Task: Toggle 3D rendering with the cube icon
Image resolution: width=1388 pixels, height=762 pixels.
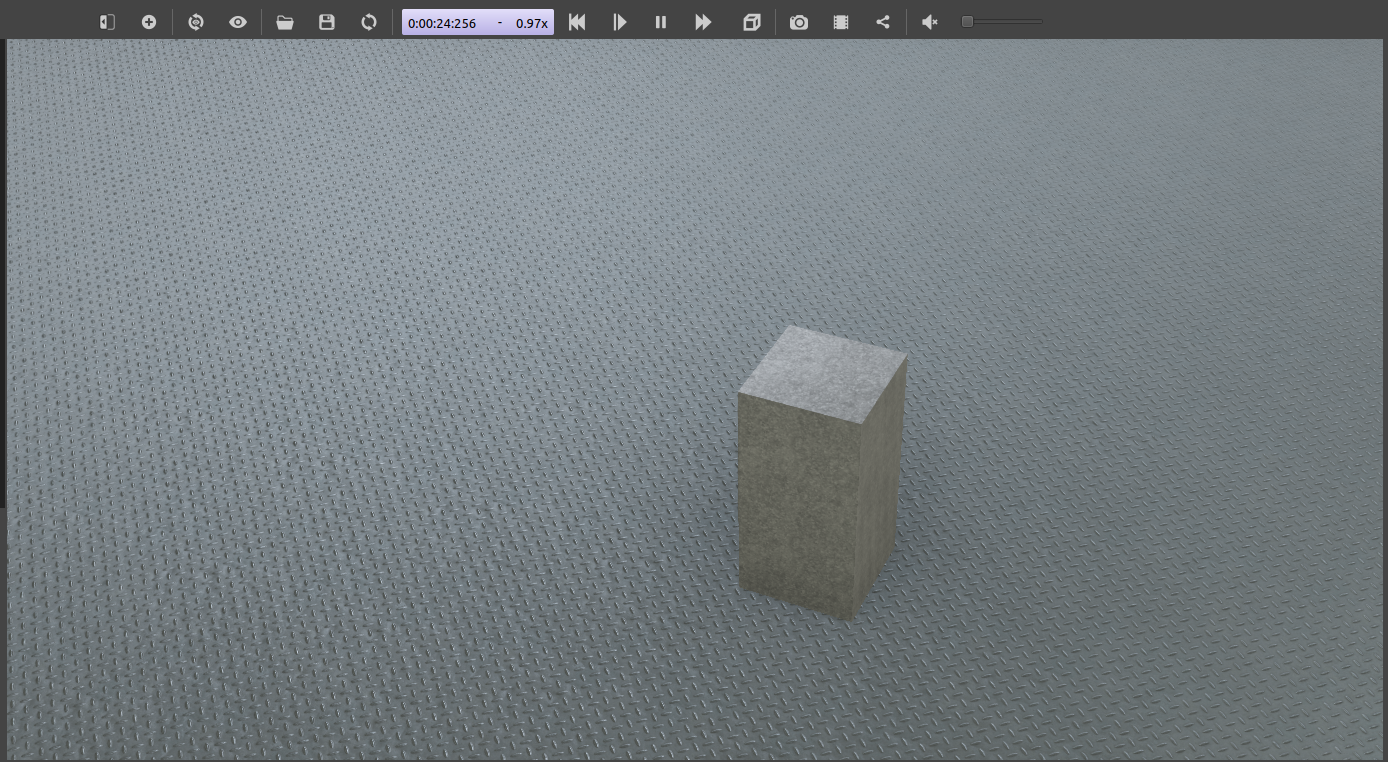Action: pyautogui.click(x=752, y=22)
